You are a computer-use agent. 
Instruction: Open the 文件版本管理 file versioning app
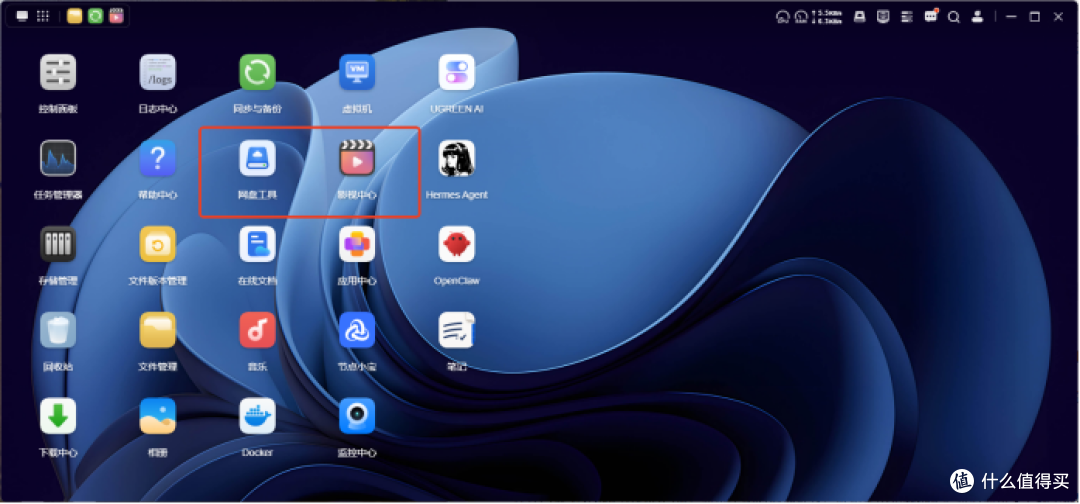(158, 244)
